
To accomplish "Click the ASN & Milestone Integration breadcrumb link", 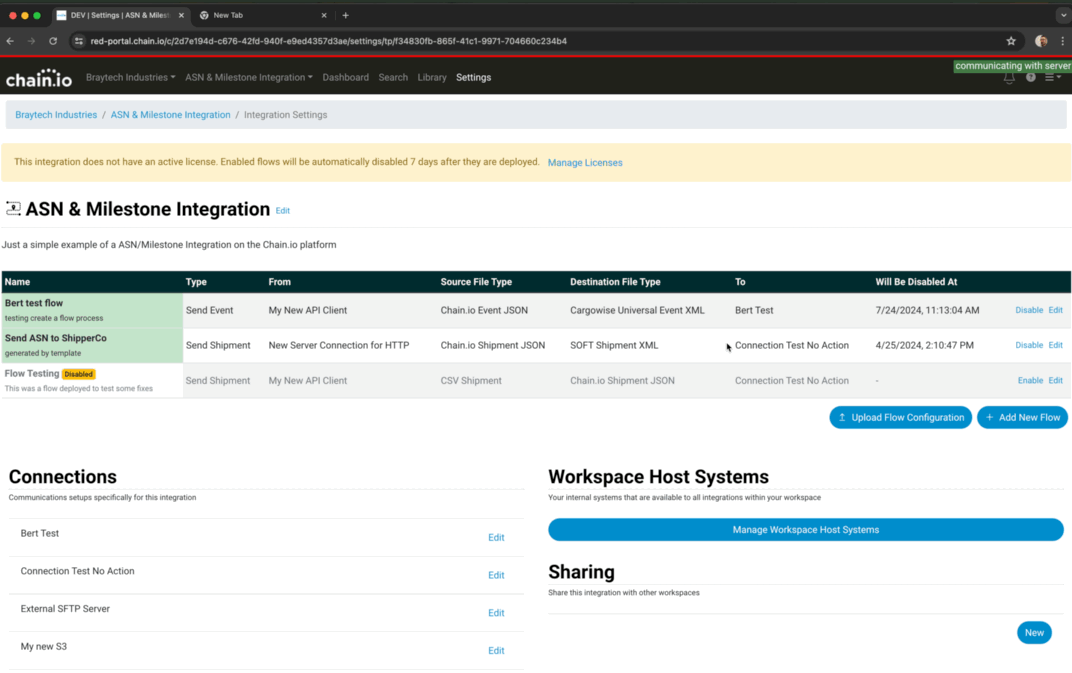I will tap(170, 115).
